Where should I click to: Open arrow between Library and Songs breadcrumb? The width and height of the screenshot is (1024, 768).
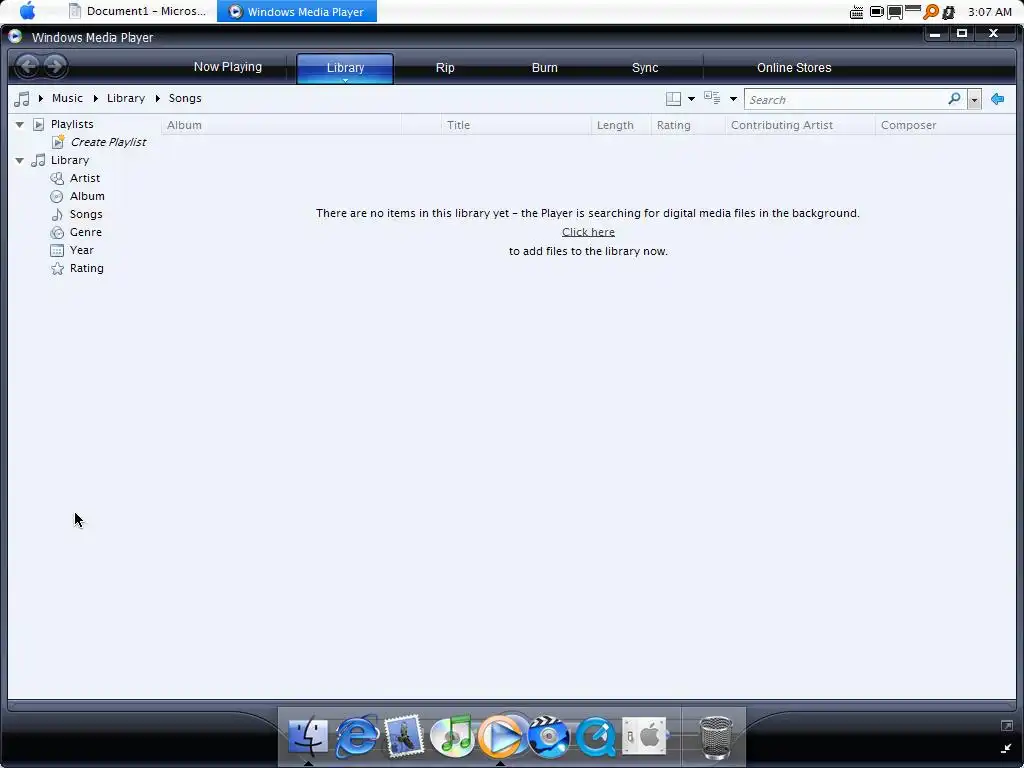(x=157, y=98)
